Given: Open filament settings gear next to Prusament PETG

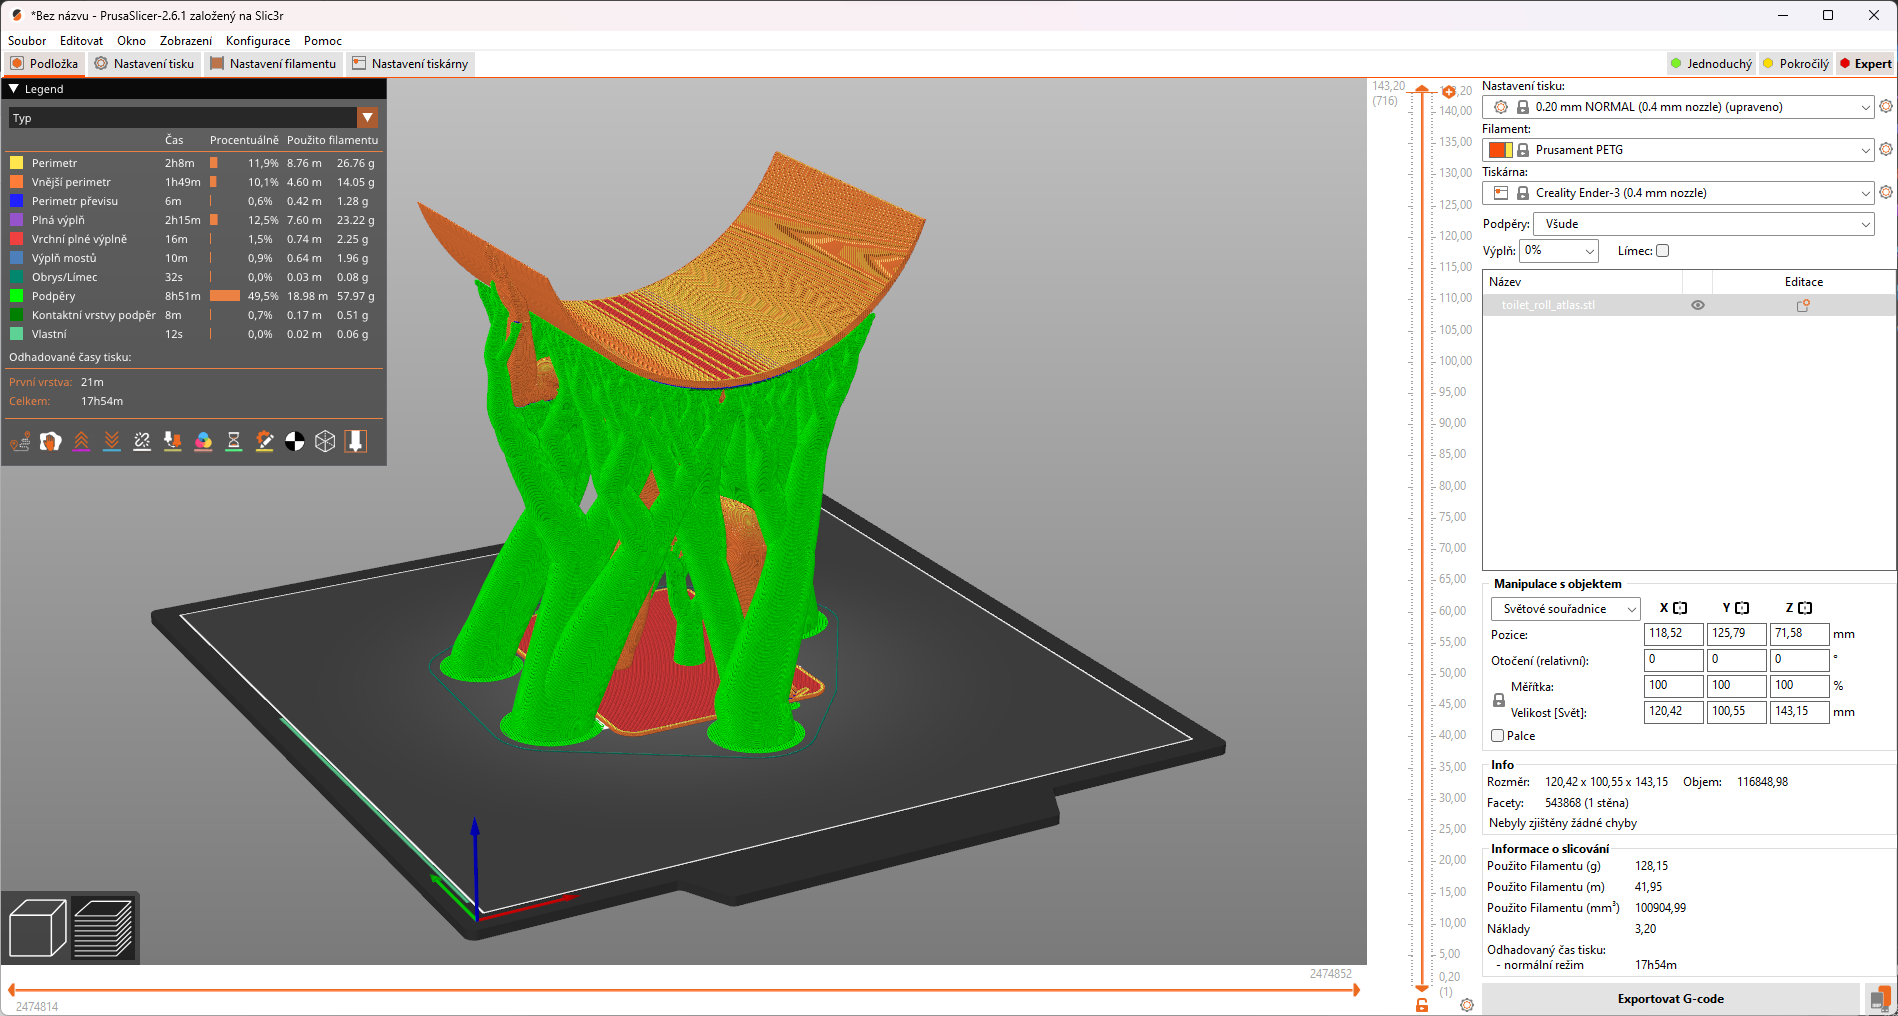Looking at the screenshot, I should tap(1886, 149).
